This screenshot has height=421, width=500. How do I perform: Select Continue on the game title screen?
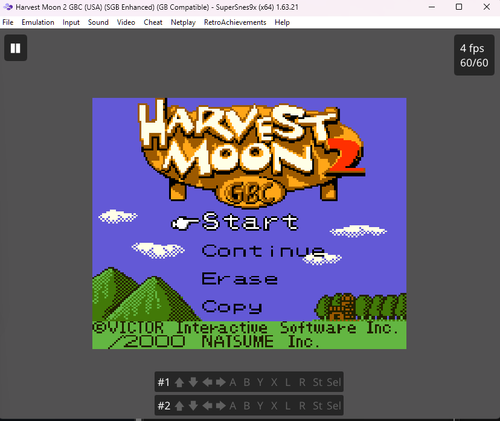(263, 251)
